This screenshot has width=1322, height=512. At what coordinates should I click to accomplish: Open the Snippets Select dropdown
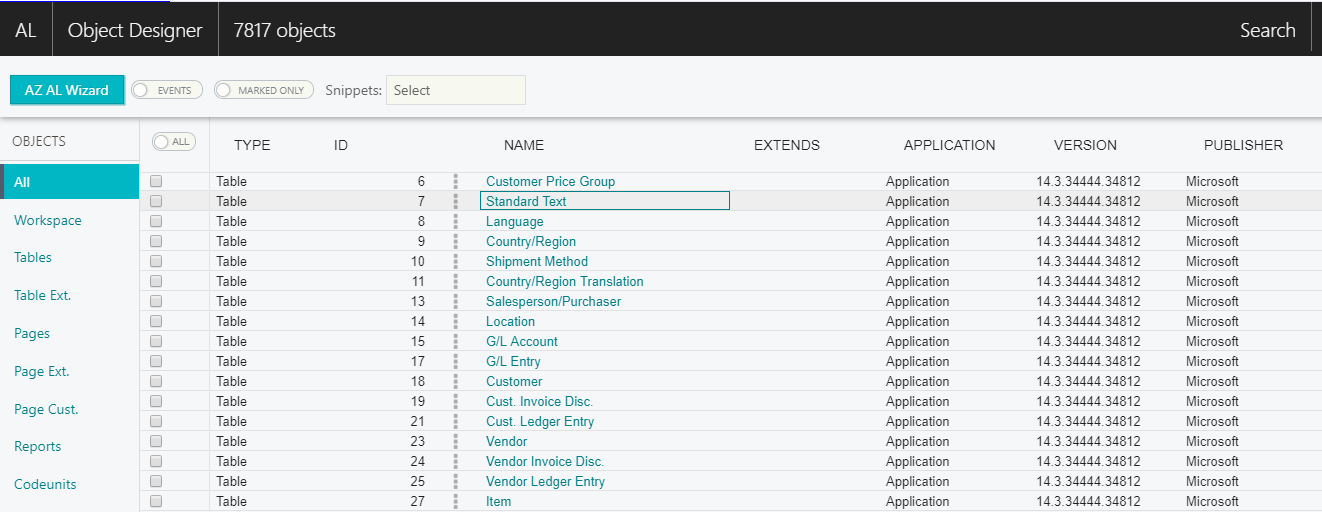coord(456,90)
